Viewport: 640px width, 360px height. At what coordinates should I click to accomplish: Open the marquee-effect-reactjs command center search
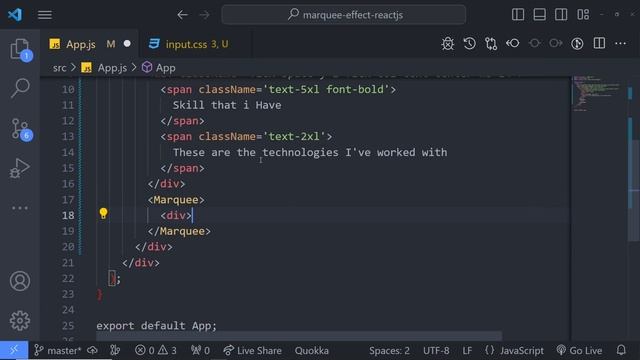click(344, 15)
